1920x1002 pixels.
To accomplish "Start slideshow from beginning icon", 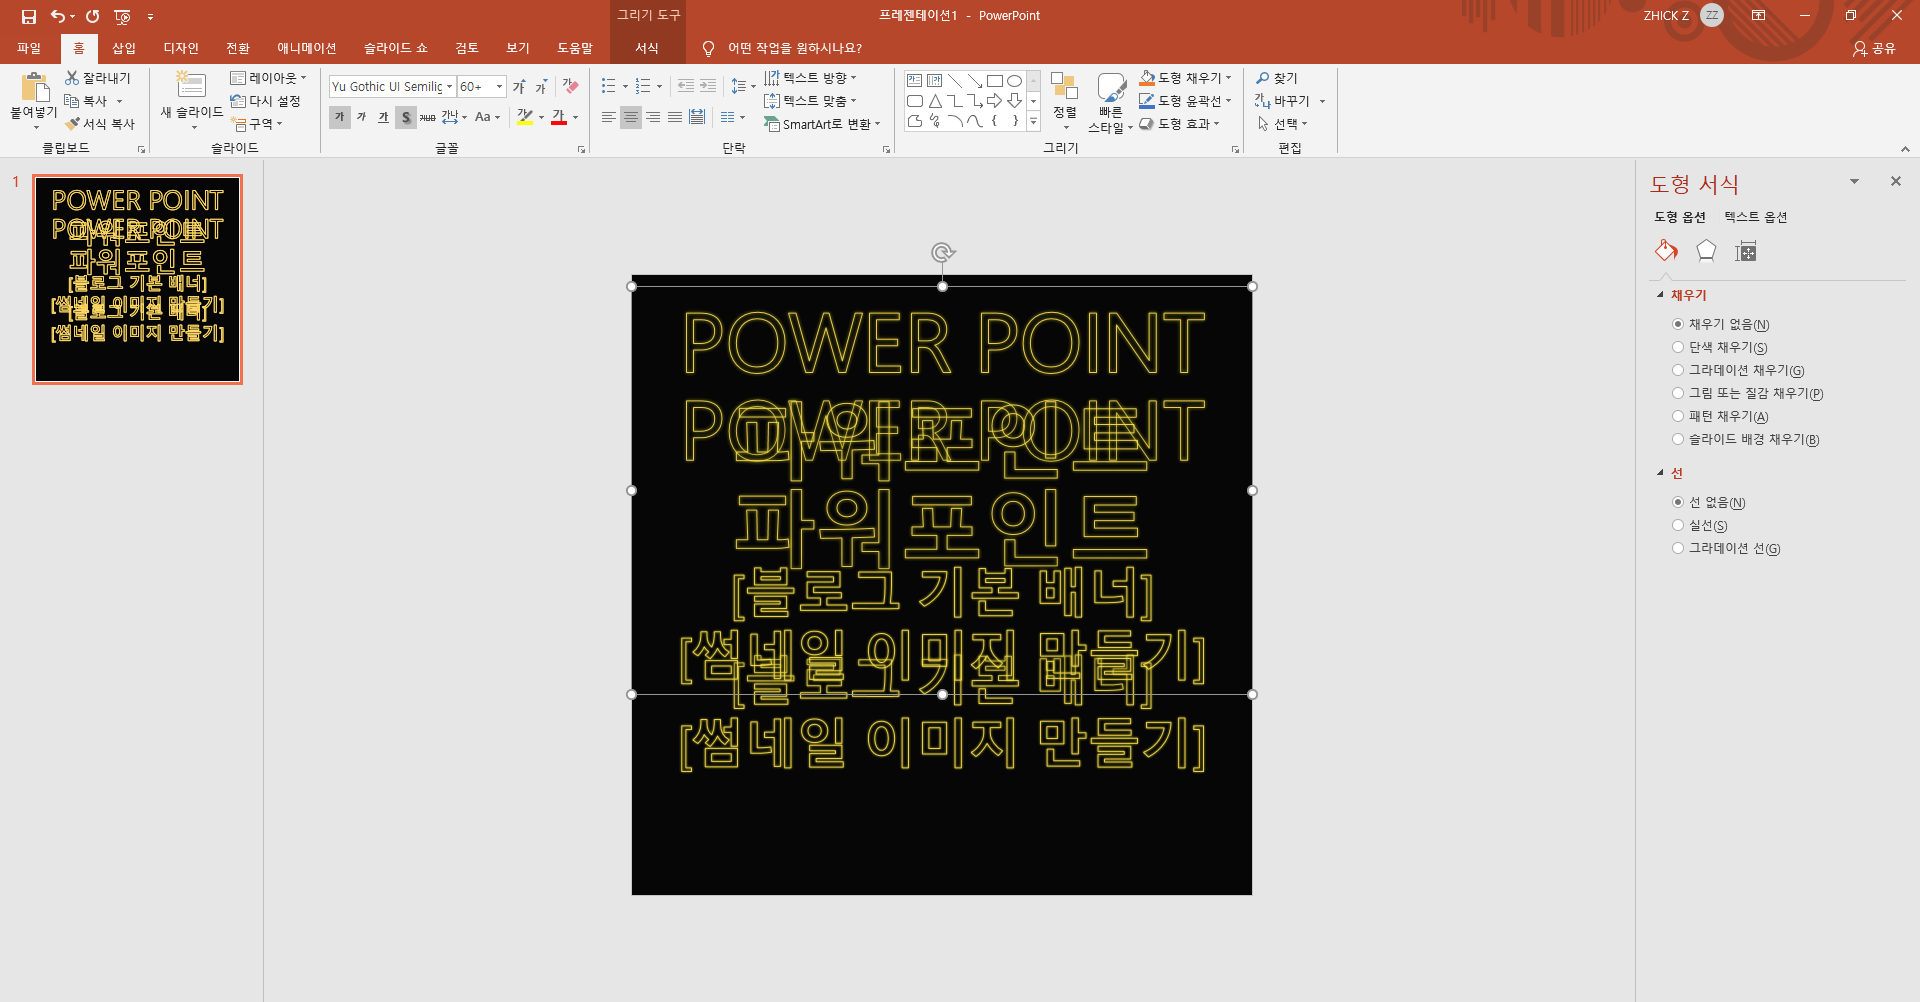I will [122, 16].
